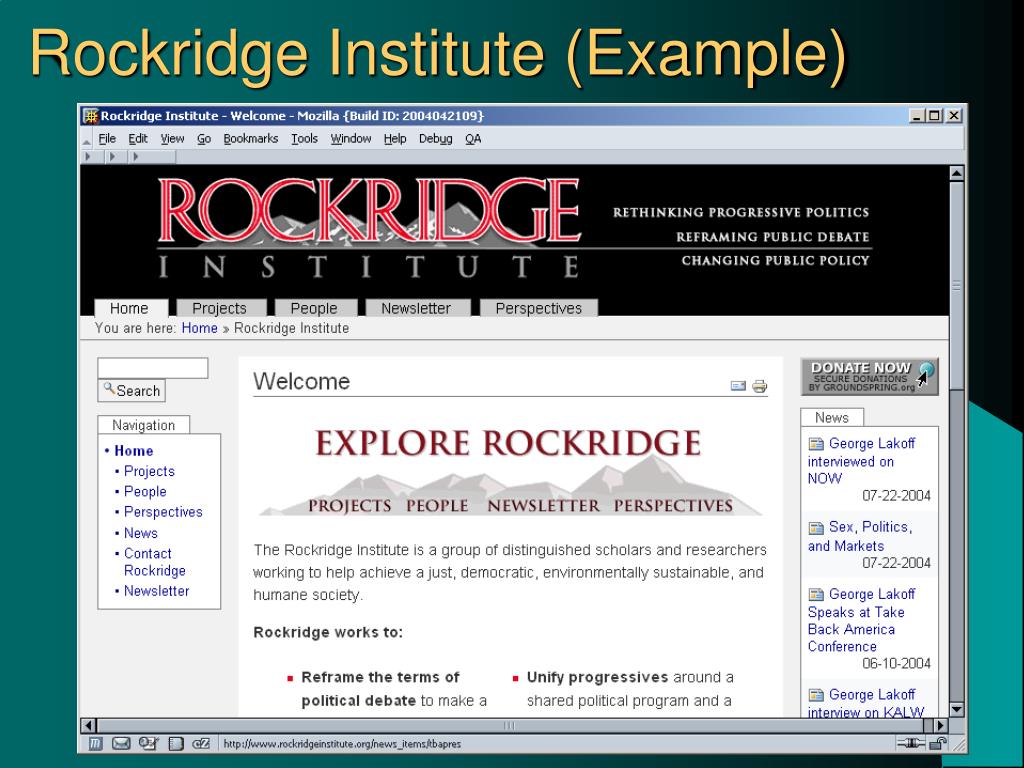Open Projects in the Navigation list
Image resolution: width=1024 pixels, height=768 pixels.
click(150, 471)
